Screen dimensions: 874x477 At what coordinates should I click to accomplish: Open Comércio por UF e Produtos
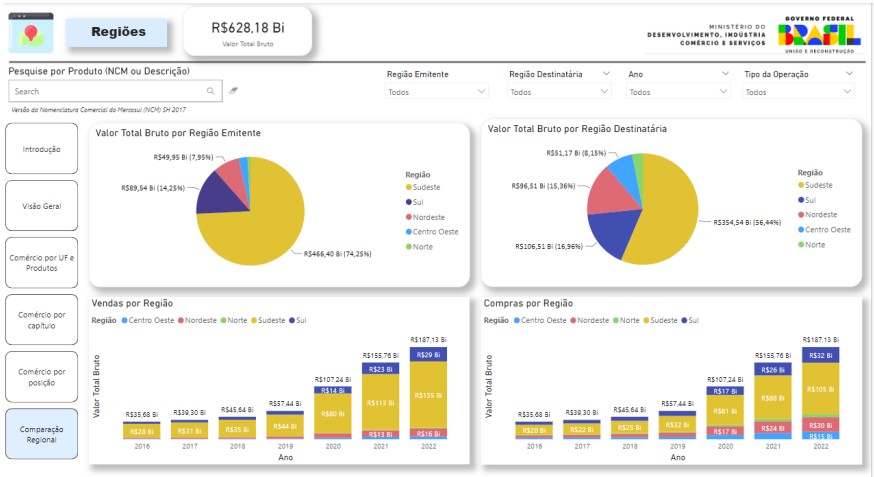41,263
